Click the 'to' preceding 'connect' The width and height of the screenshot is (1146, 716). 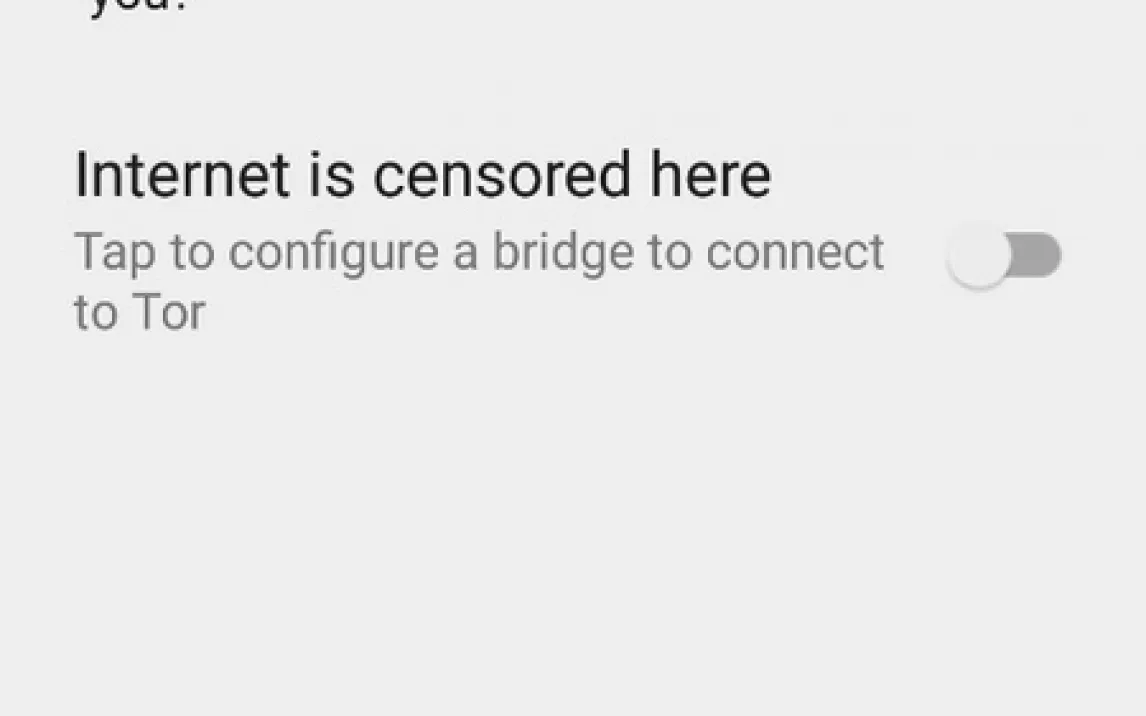point(670,254)
